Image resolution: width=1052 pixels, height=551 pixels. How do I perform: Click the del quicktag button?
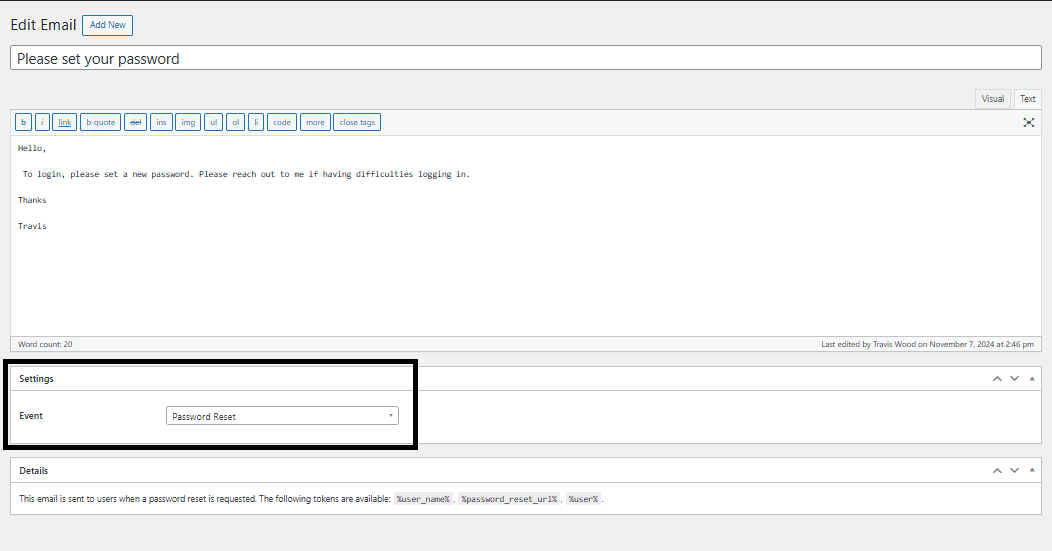click(136, 122)
